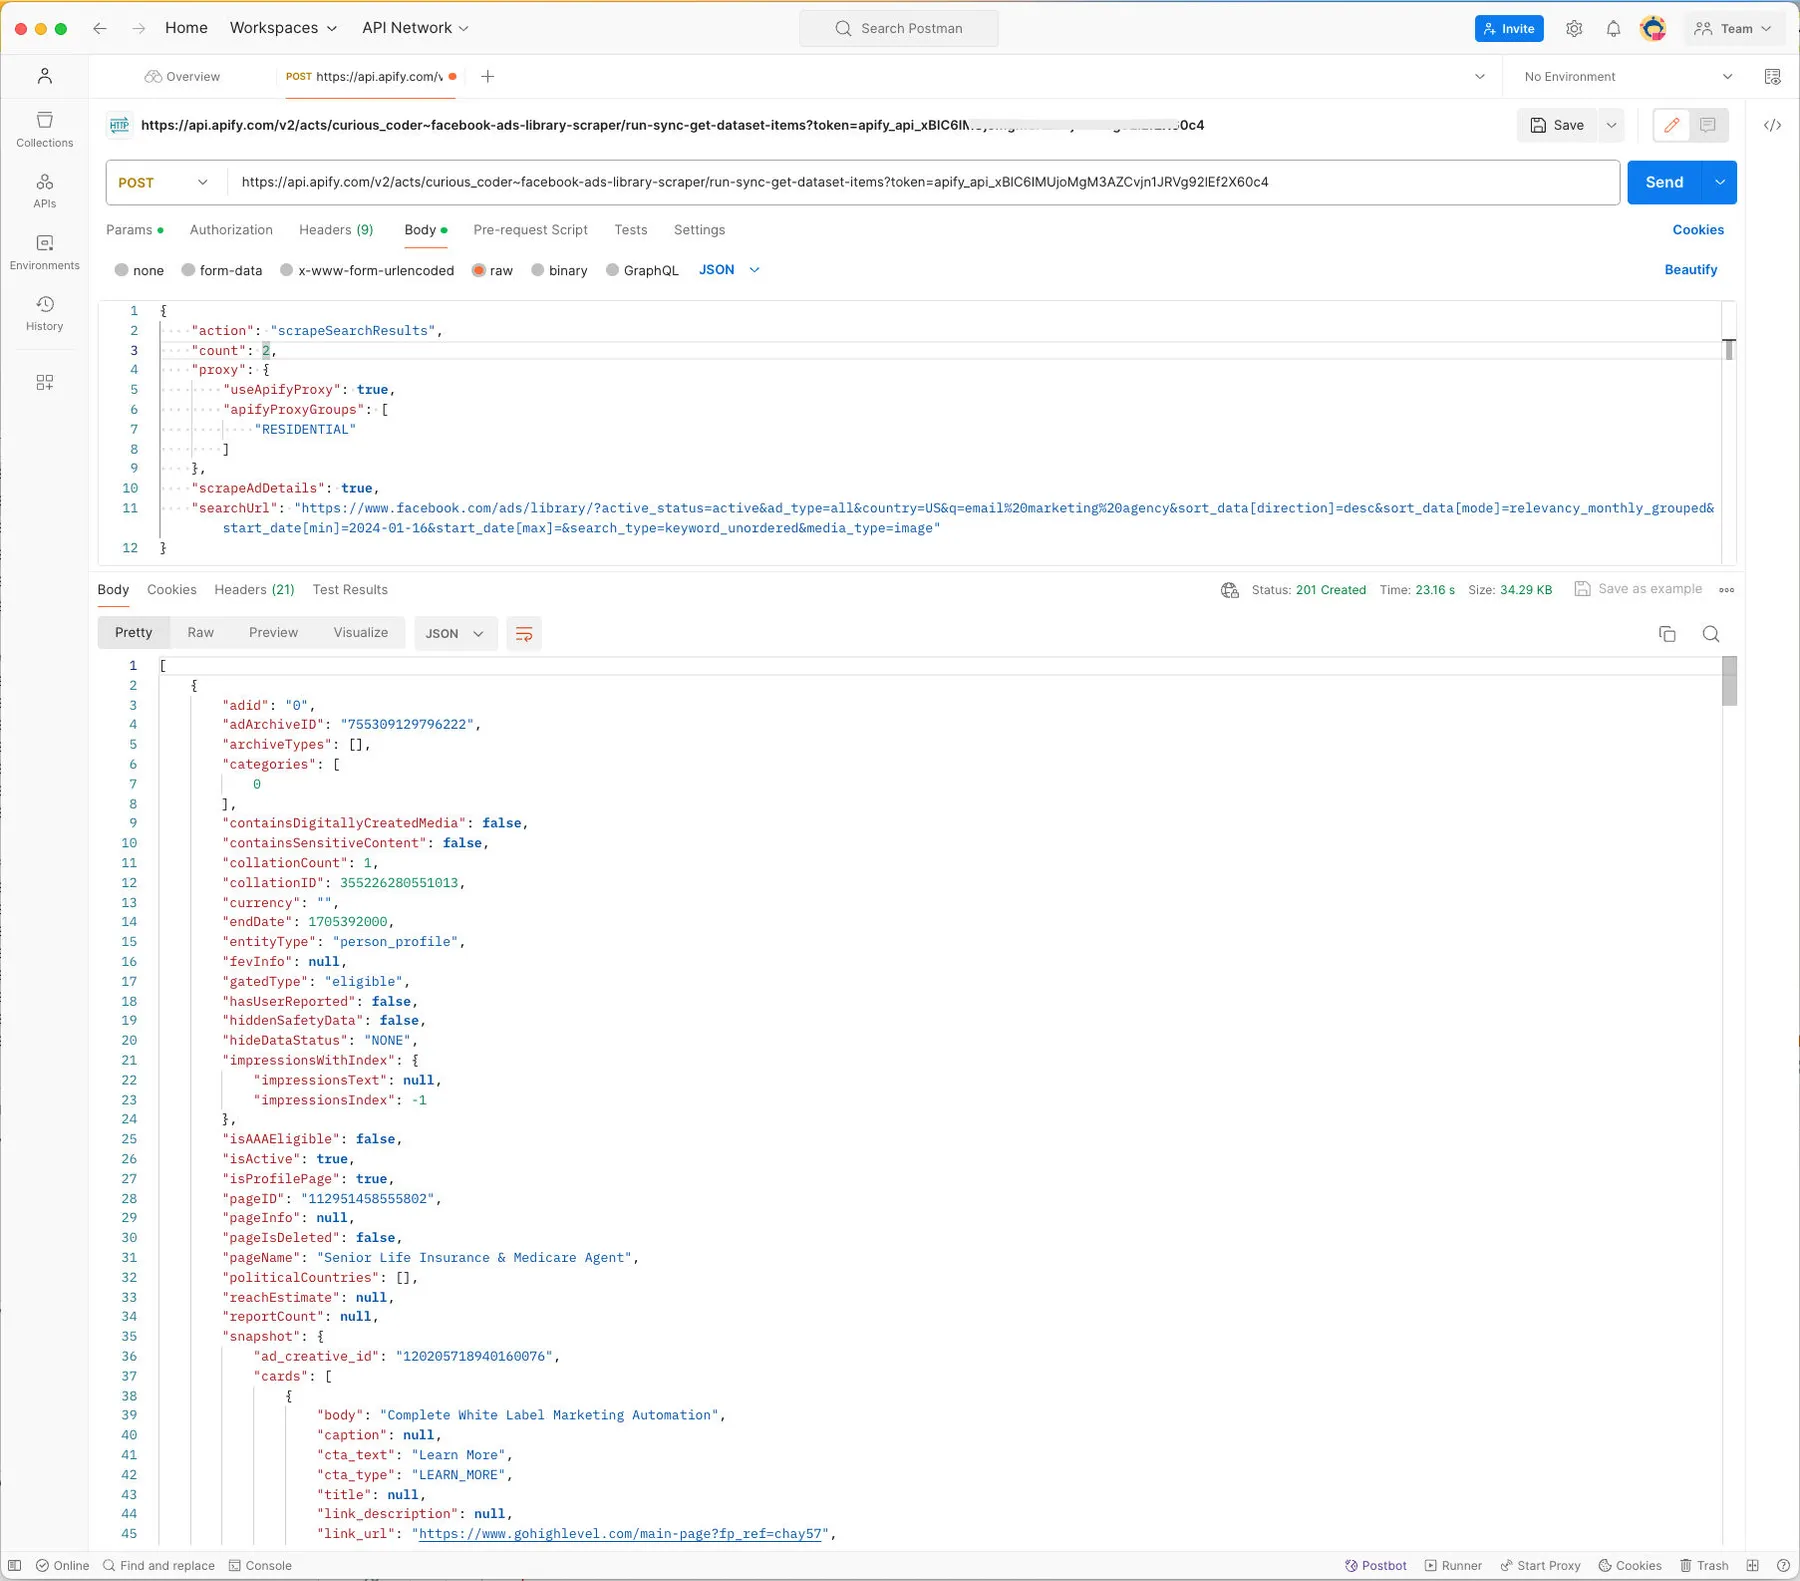Open the API Network dropdown
Viewport: 1800px width, 1581px height.
pos(415,28)
